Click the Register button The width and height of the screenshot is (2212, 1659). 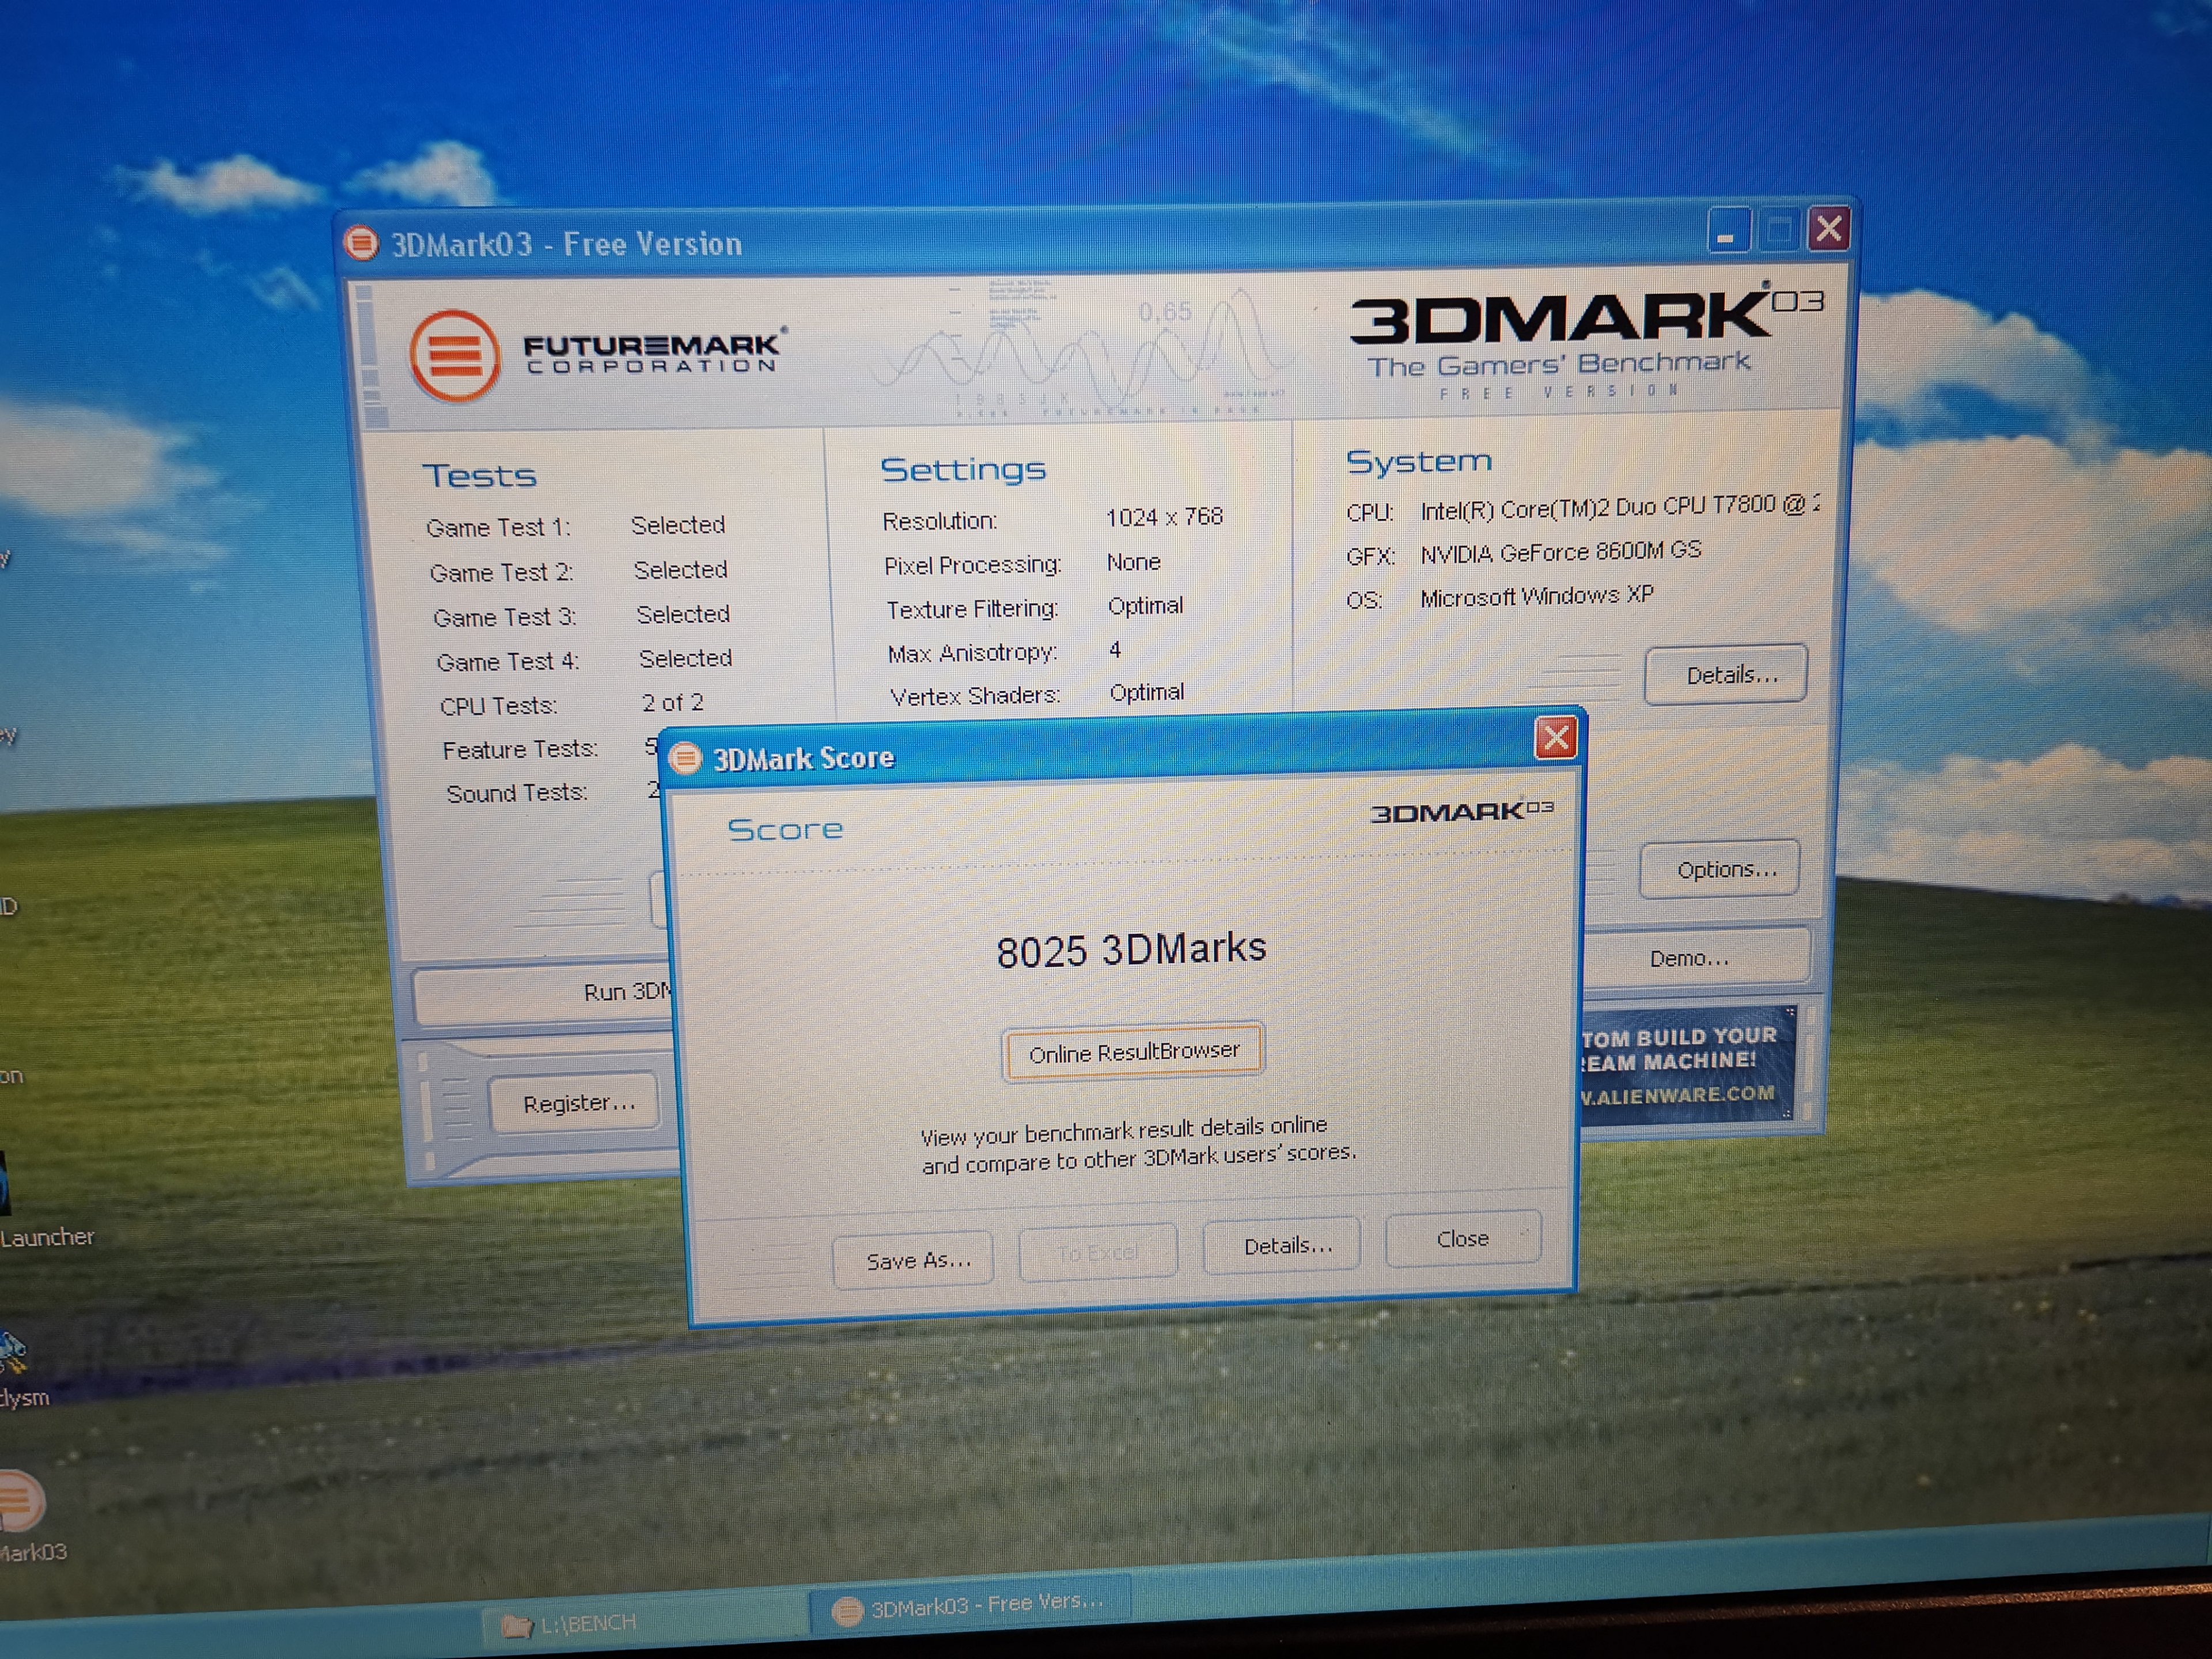[576, 1103]
